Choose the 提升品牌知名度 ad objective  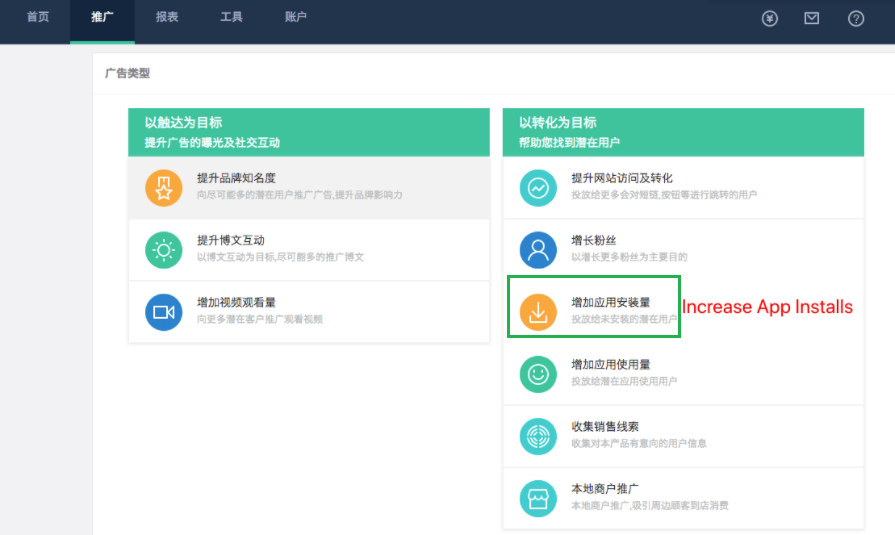point(236,178)
